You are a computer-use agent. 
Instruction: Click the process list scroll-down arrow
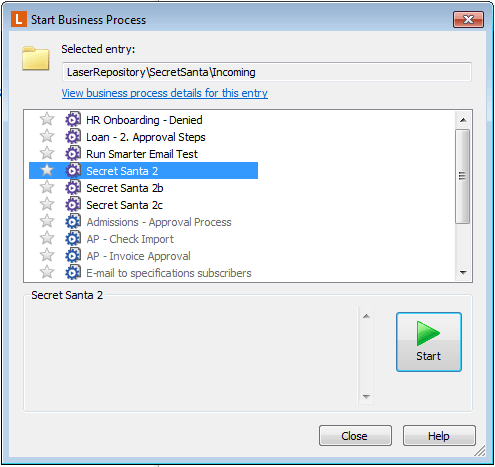click(x=463, y=273)
